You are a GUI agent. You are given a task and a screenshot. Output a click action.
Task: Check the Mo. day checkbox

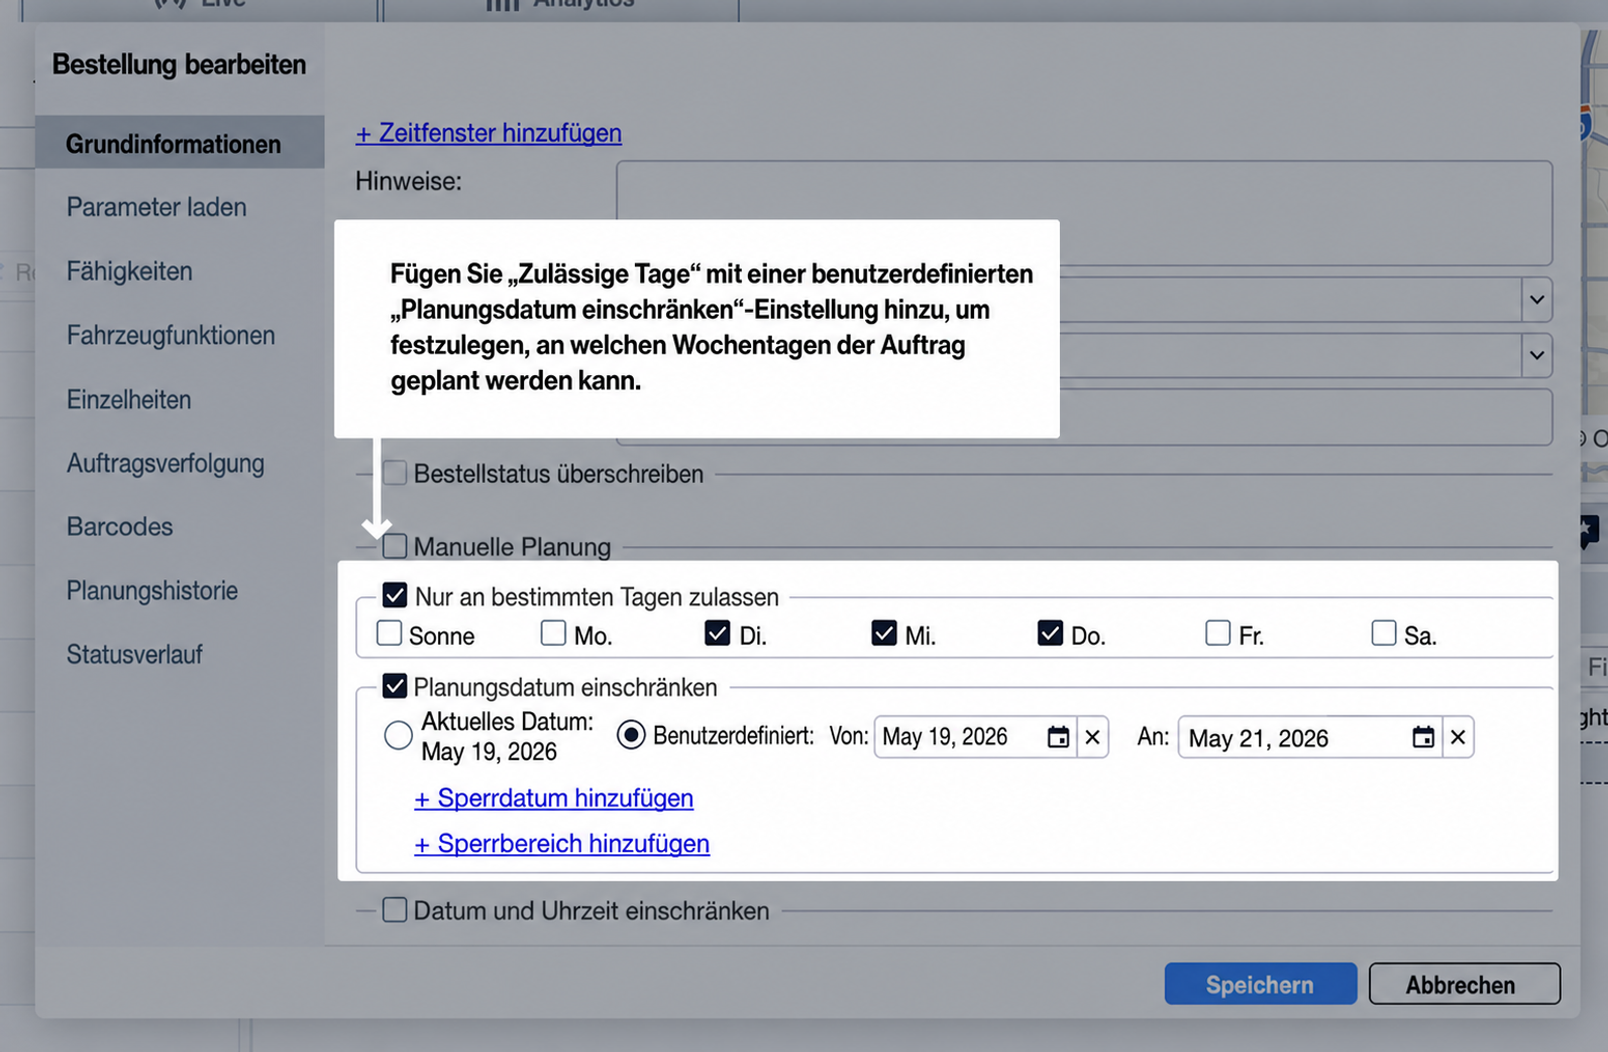point(553,633)
